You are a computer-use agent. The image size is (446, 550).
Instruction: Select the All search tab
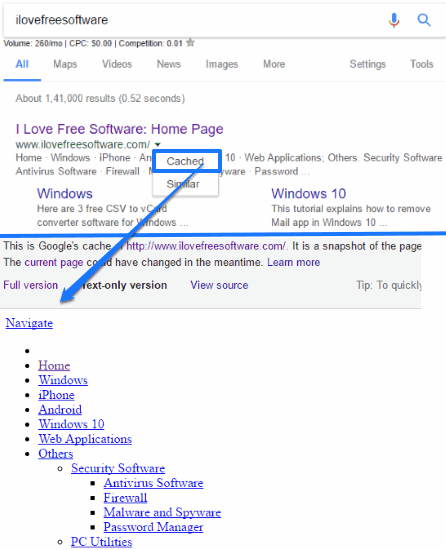22,64
